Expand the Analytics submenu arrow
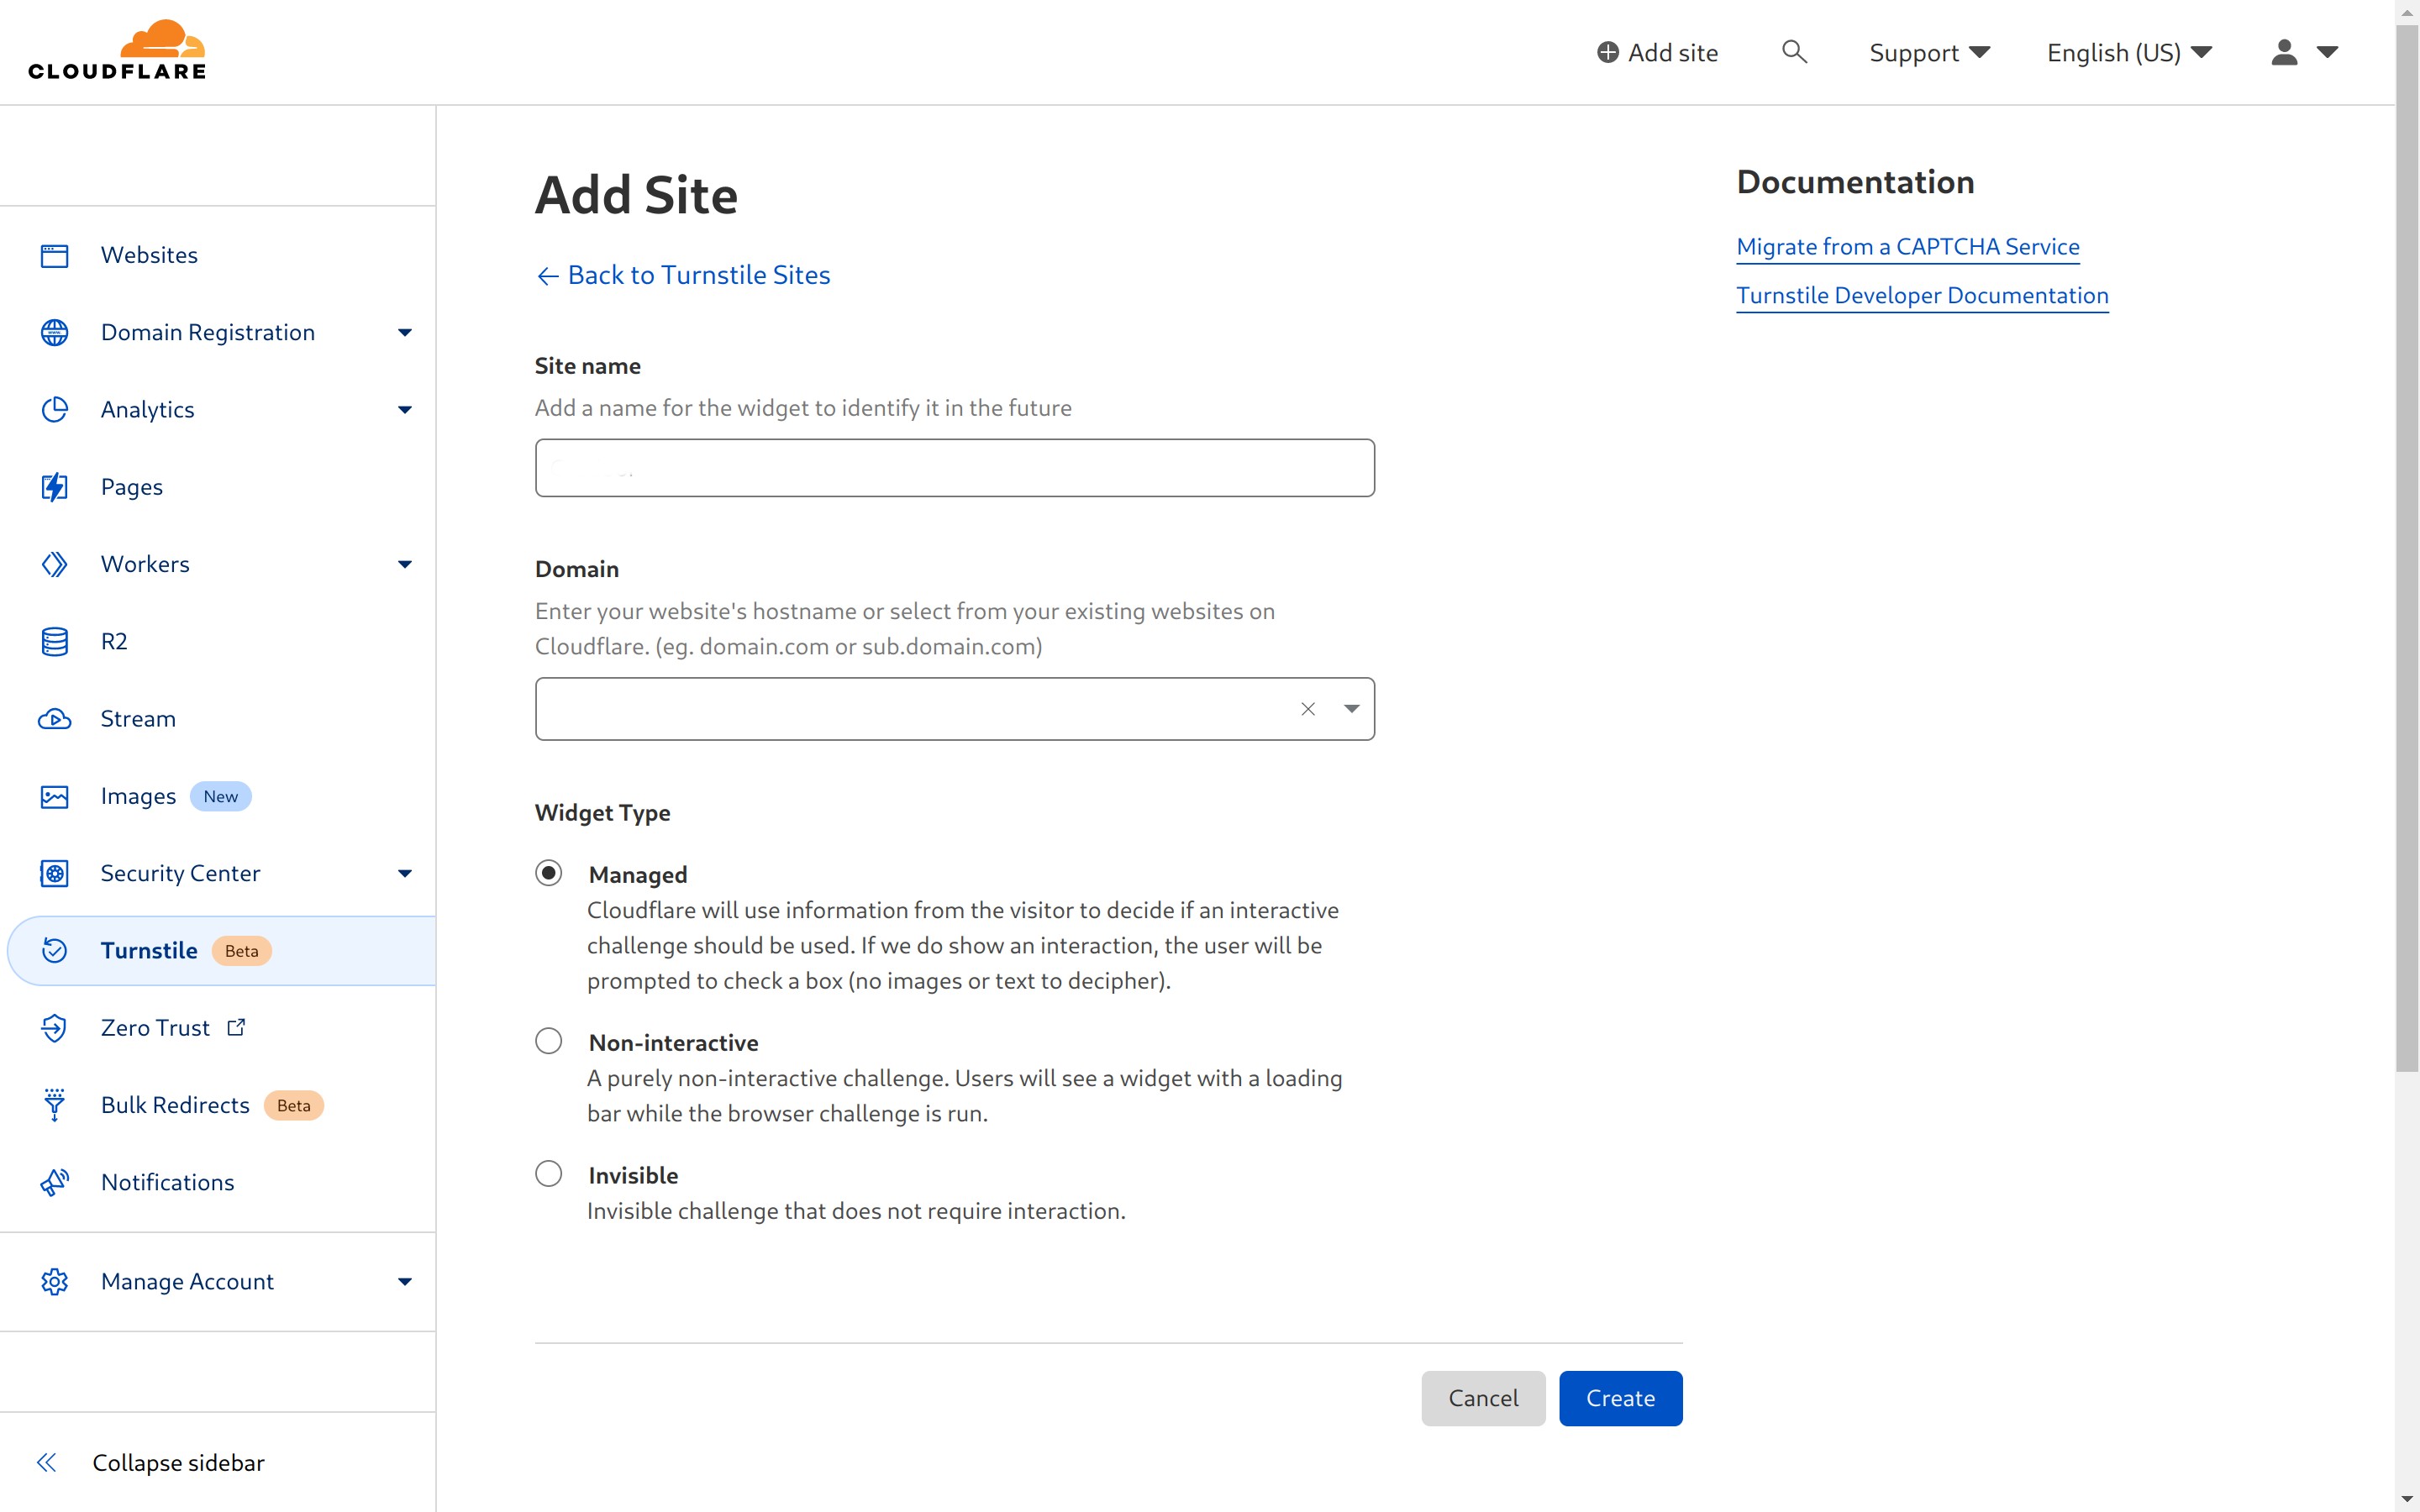Screen dimensions: 2420x1512 [x=404, y=410]
